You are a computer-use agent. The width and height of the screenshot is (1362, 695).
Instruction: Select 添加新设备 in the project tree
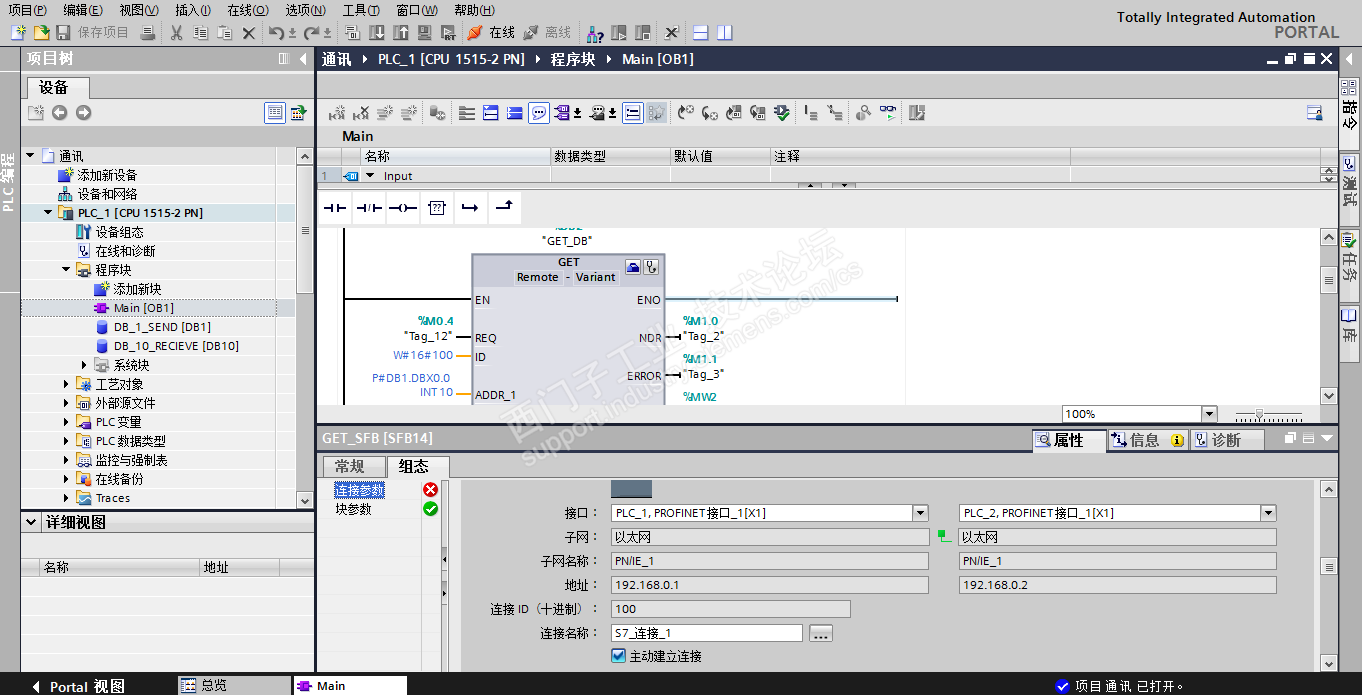[x=106, y=175]
